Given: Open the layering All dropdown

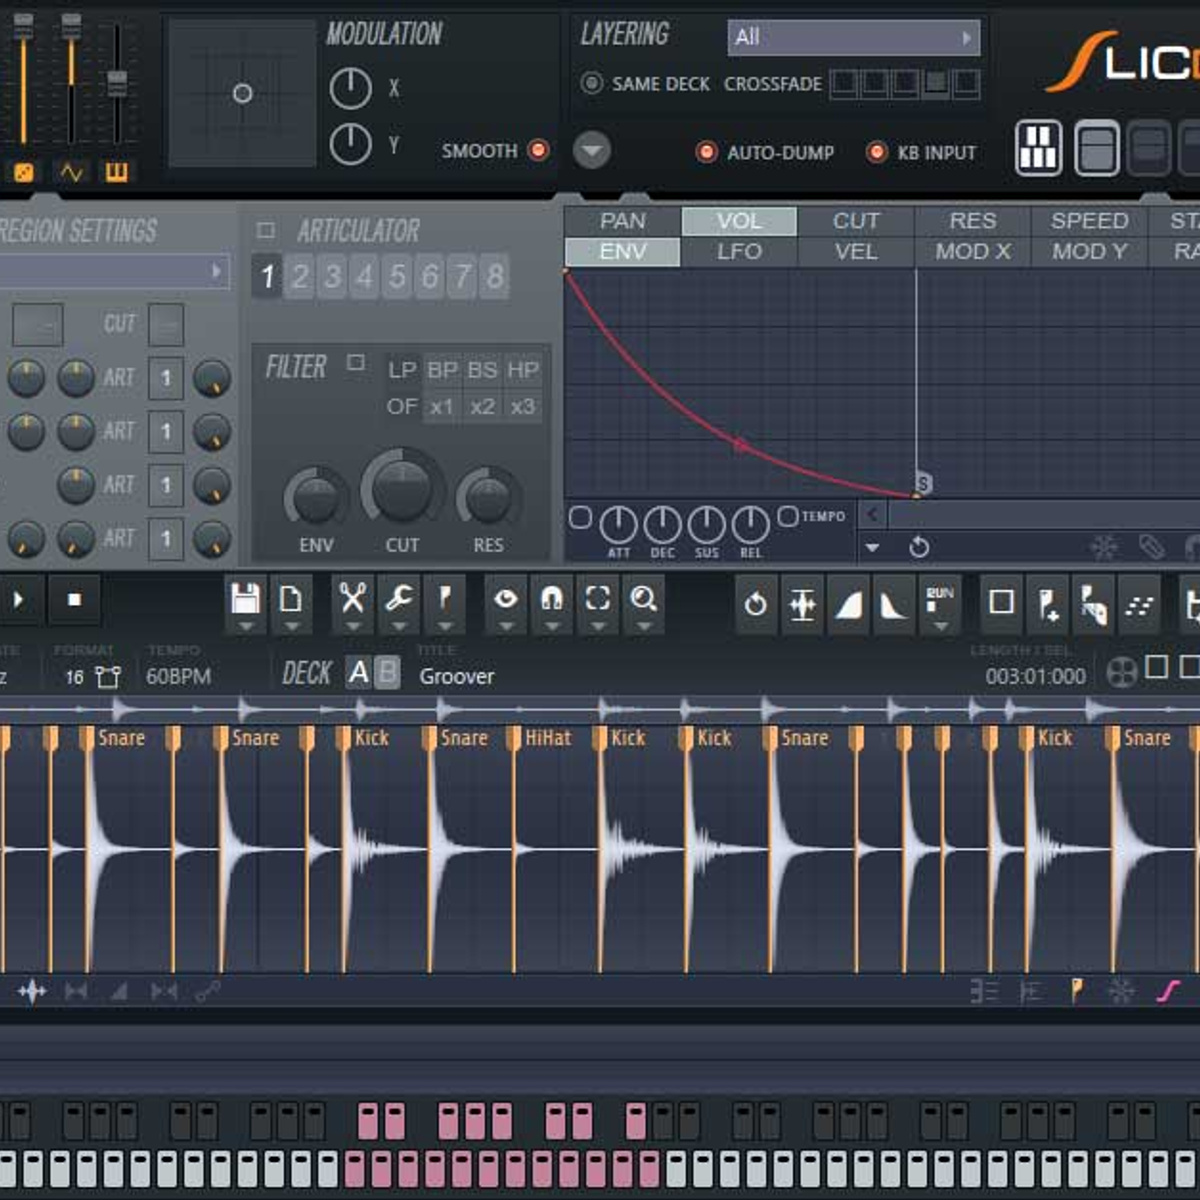Looking at the screenshot, I should pyautogui.click(x=853, y=37).
